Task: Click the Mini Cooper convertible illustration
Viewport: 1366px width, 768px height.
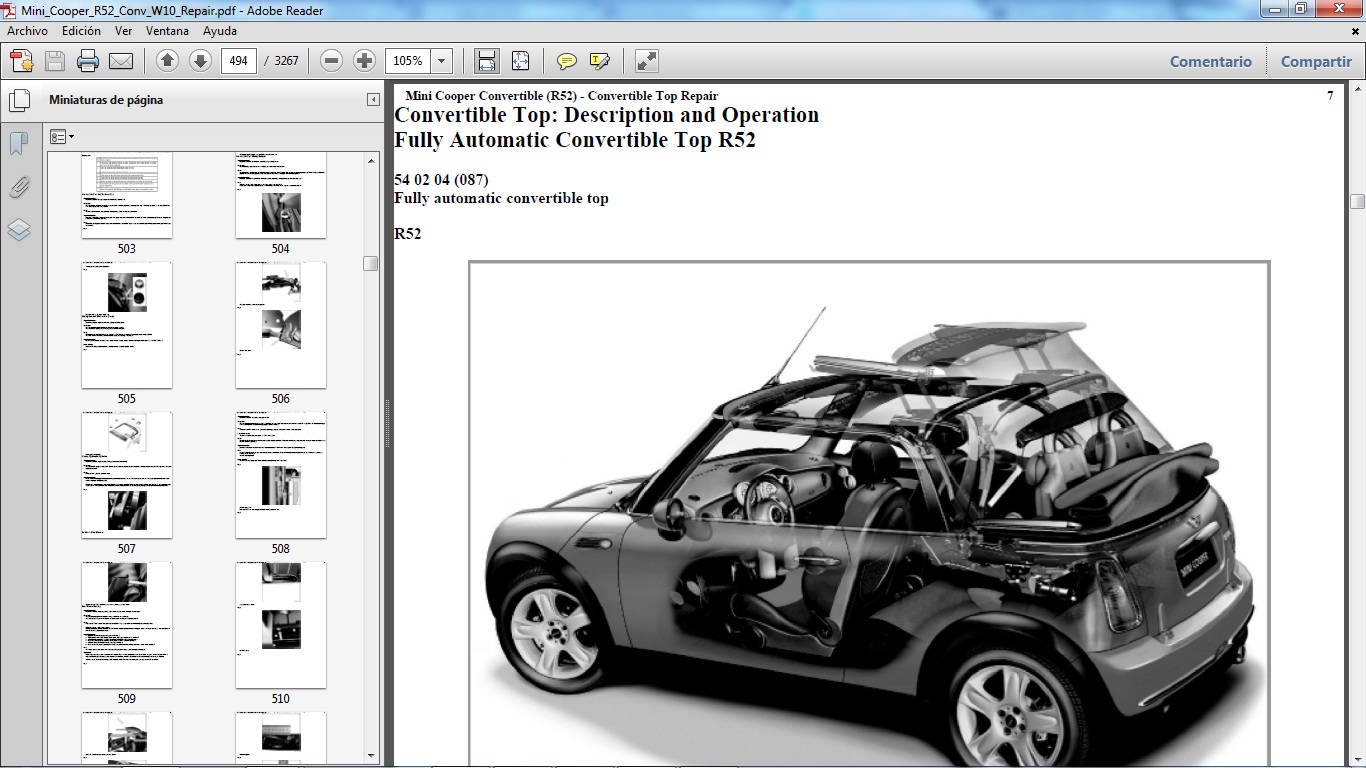Action: point(869,514)
